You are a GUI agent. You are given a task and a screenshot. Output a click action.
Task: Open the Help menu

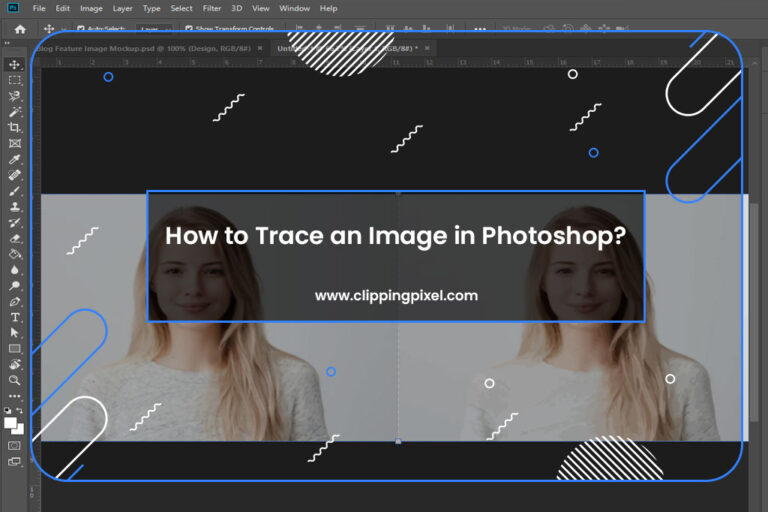coord(328,8)
